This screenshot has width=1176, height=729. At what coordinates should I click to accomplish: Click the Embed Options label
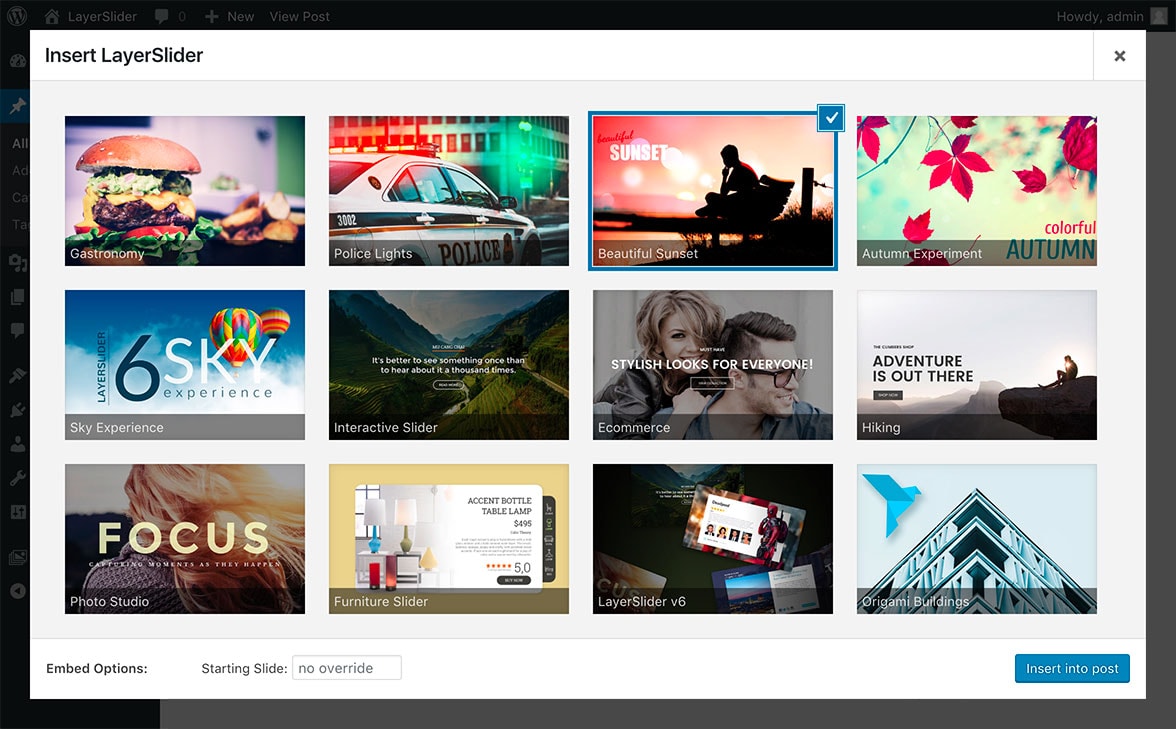(x=97, y=668)
